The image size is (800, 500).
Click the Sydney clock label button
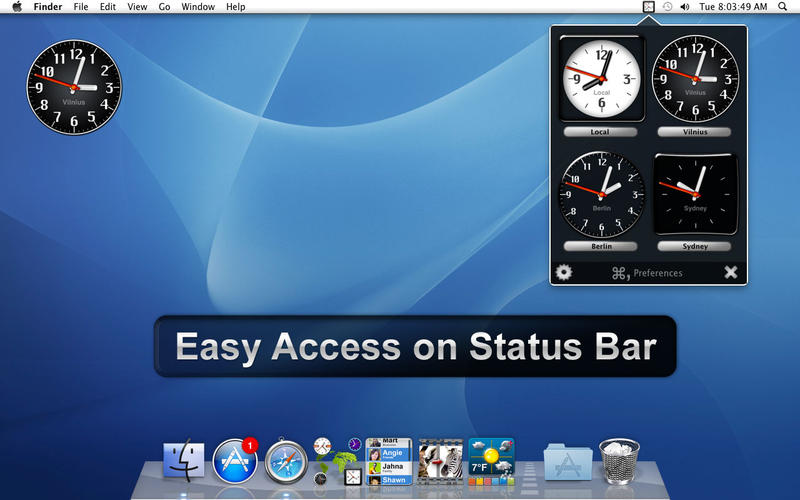click(x=695, y=246)
